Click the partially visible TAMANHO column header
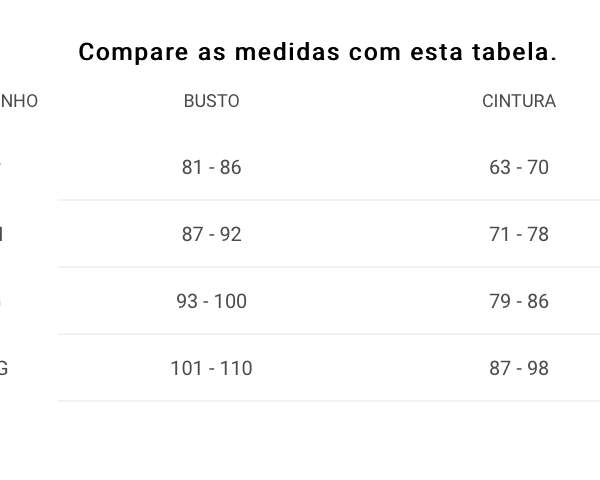The image size is (600, 480). (19, 101)
